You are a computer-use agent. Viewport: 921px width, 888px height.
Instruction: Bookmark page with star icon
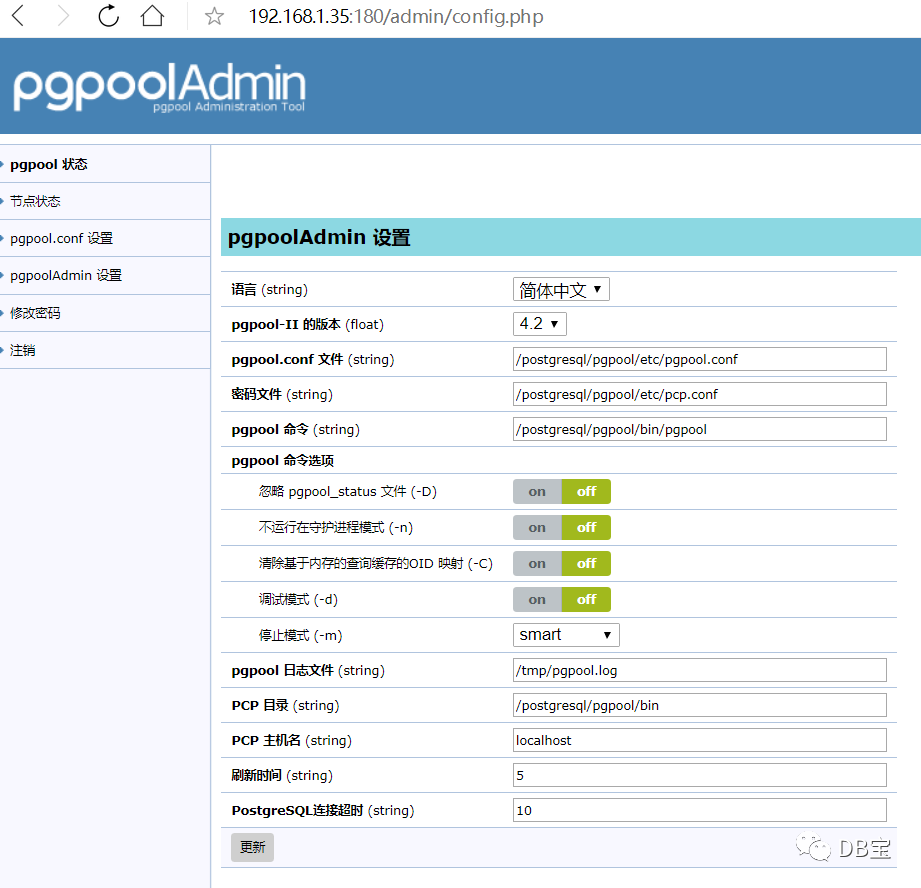pos(214,16)
